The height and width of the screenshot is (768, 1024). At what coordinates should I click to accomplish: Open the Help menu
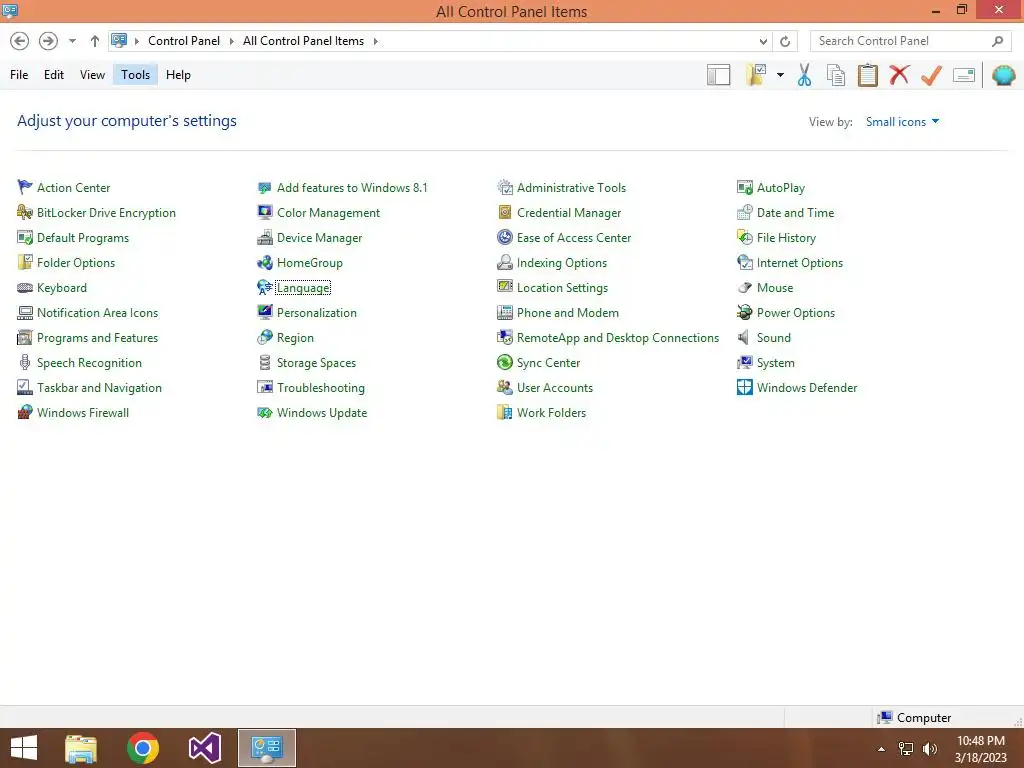point(178,75)
